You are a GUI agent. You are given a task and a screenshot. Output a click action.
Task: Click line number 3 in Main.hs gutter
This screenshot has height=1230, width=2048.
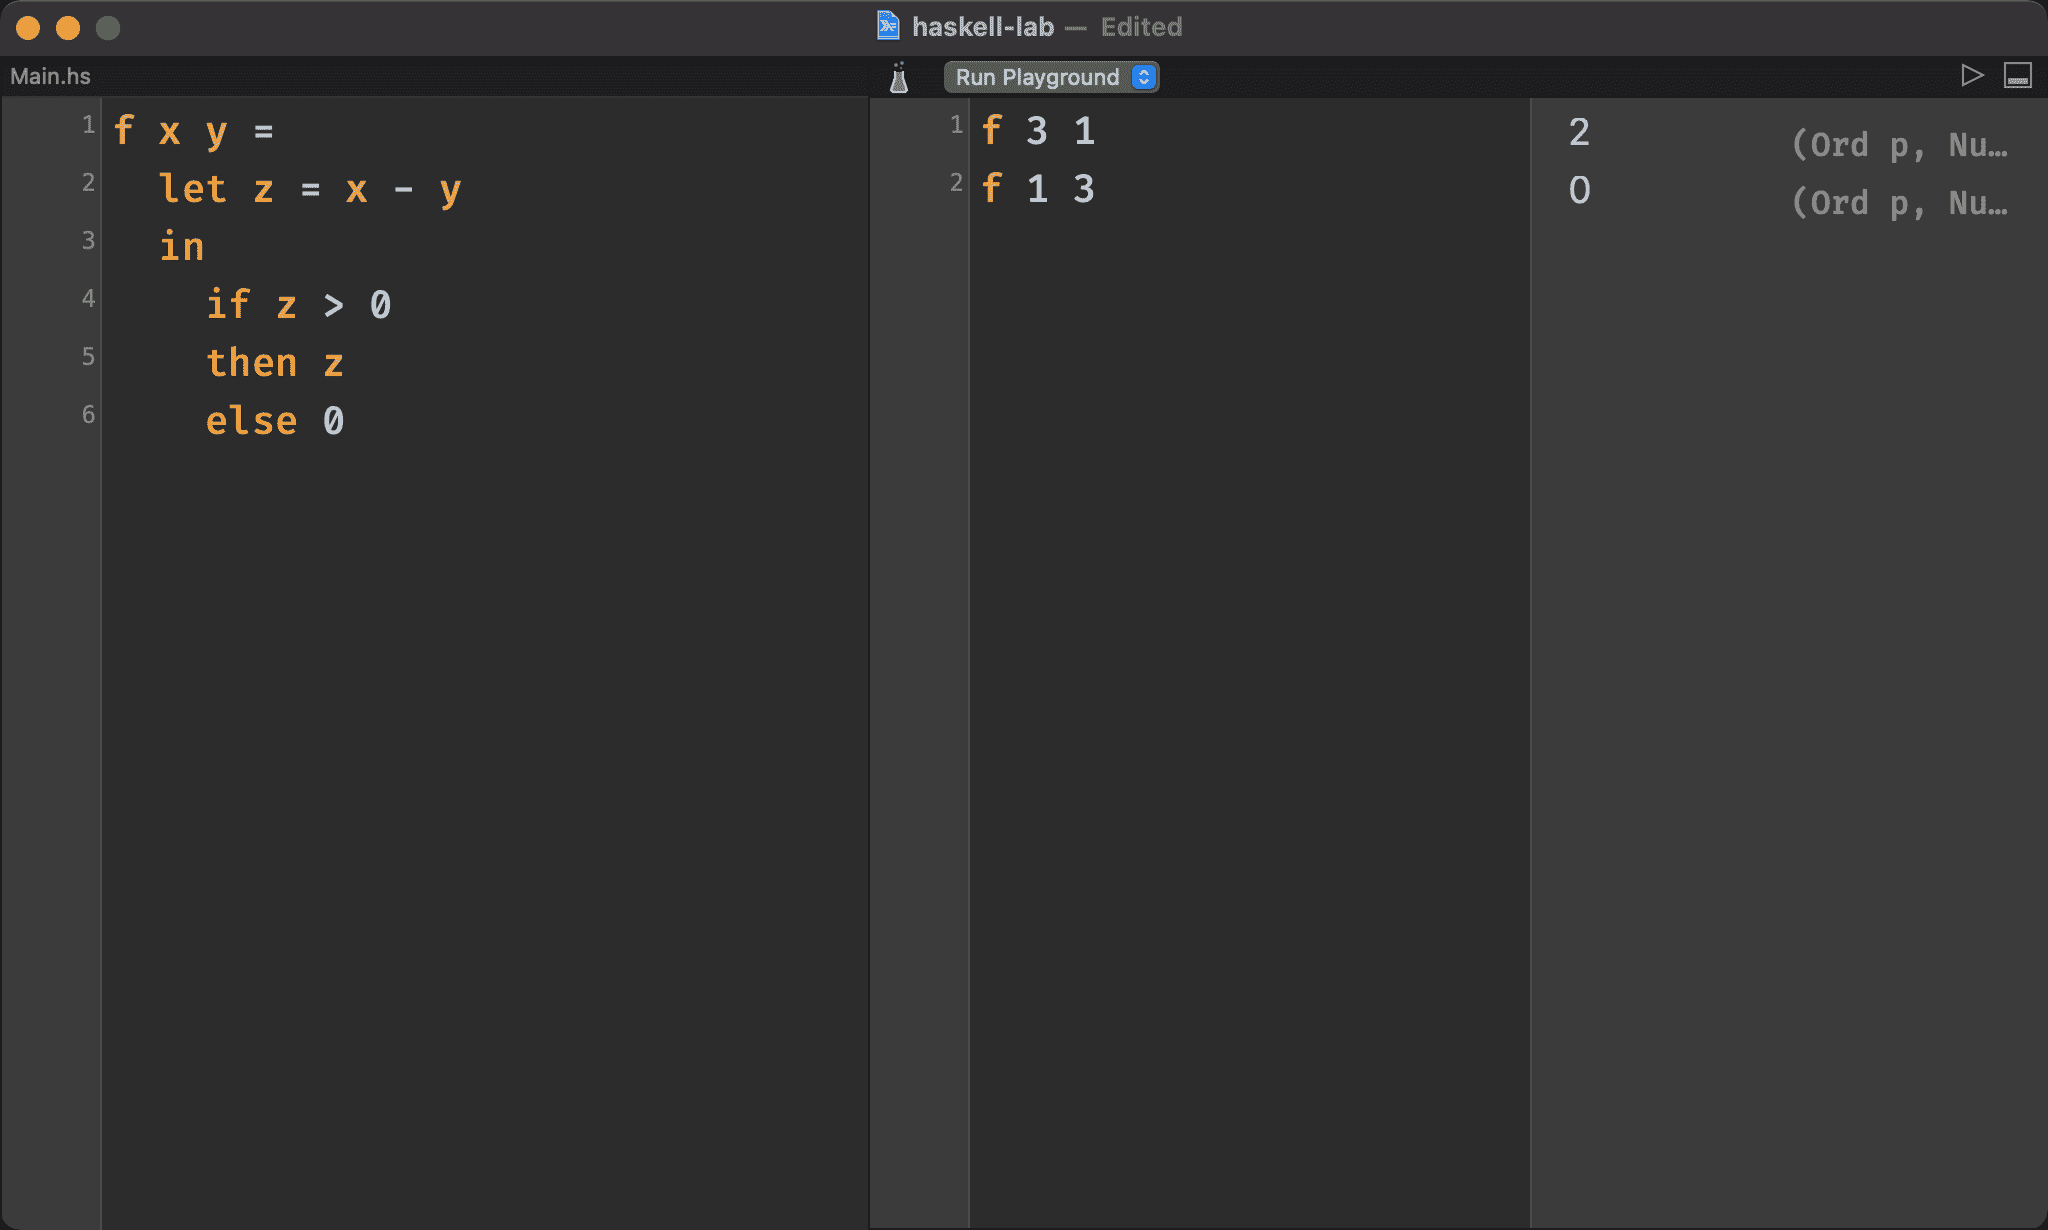coord(88,241)
